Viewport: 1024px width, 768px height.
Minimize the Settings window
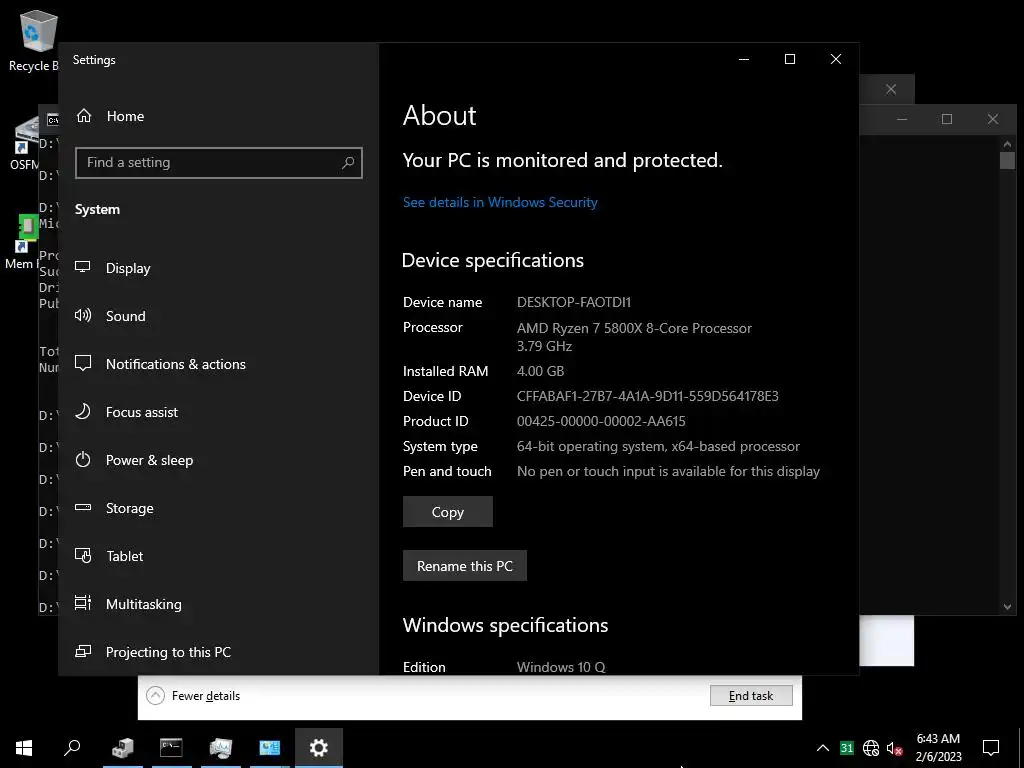tap(744, 59)
